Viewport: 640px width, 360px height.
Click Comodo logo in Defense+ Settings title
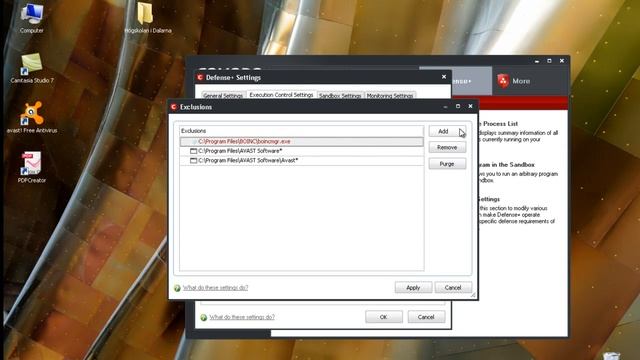[x=200, y=77]
